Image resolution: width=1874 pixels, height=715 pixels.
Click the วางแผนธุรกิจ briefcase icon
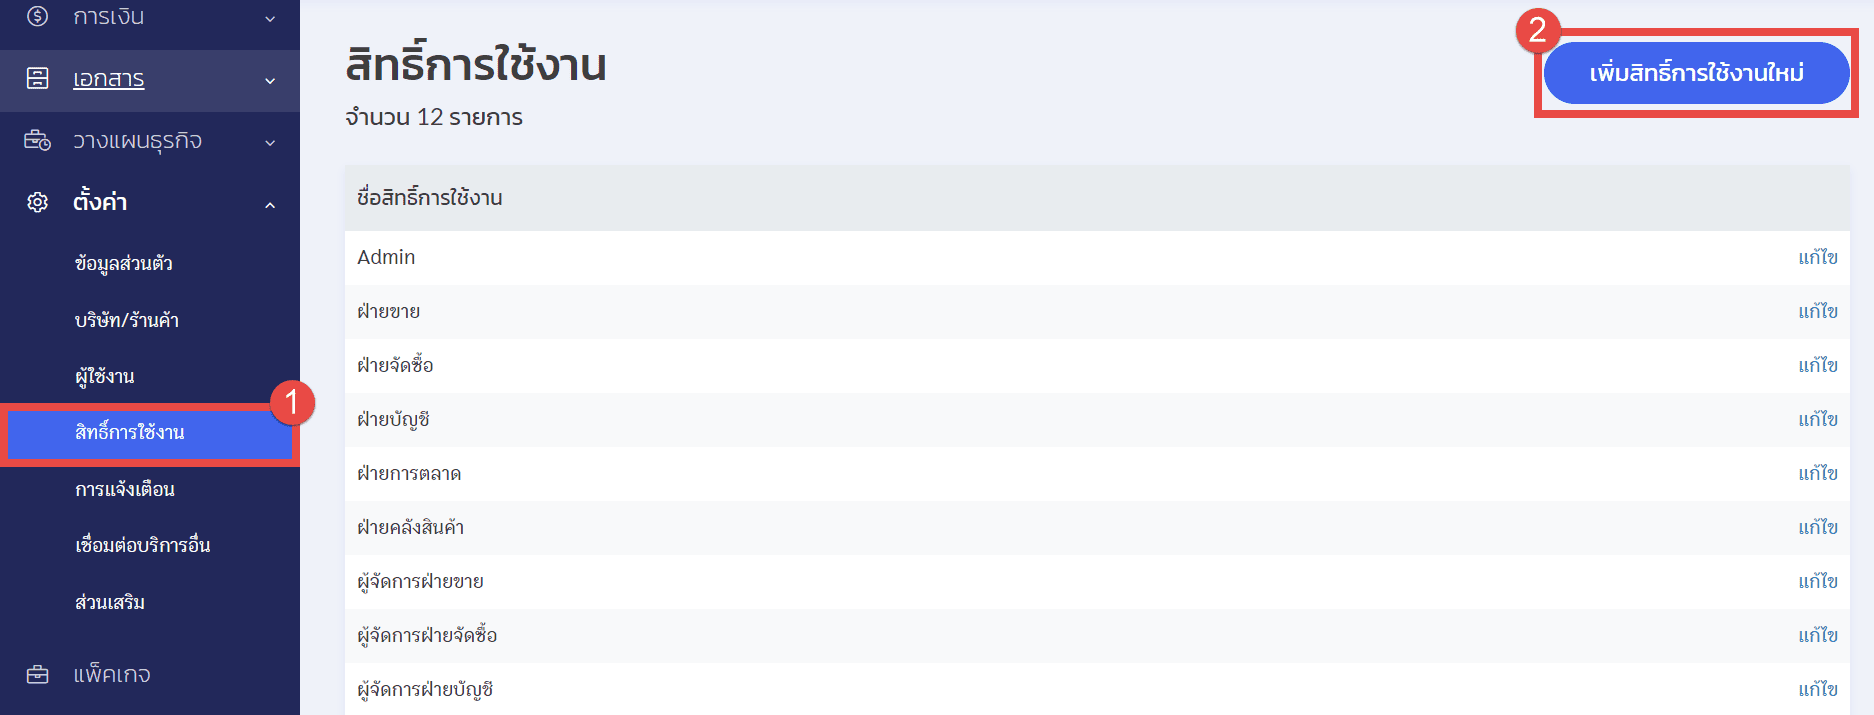tap(37, 140)
